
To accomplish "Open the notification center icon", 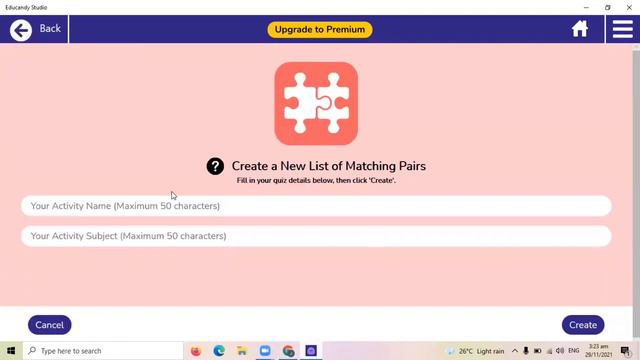I will click(x=625, y=351).
